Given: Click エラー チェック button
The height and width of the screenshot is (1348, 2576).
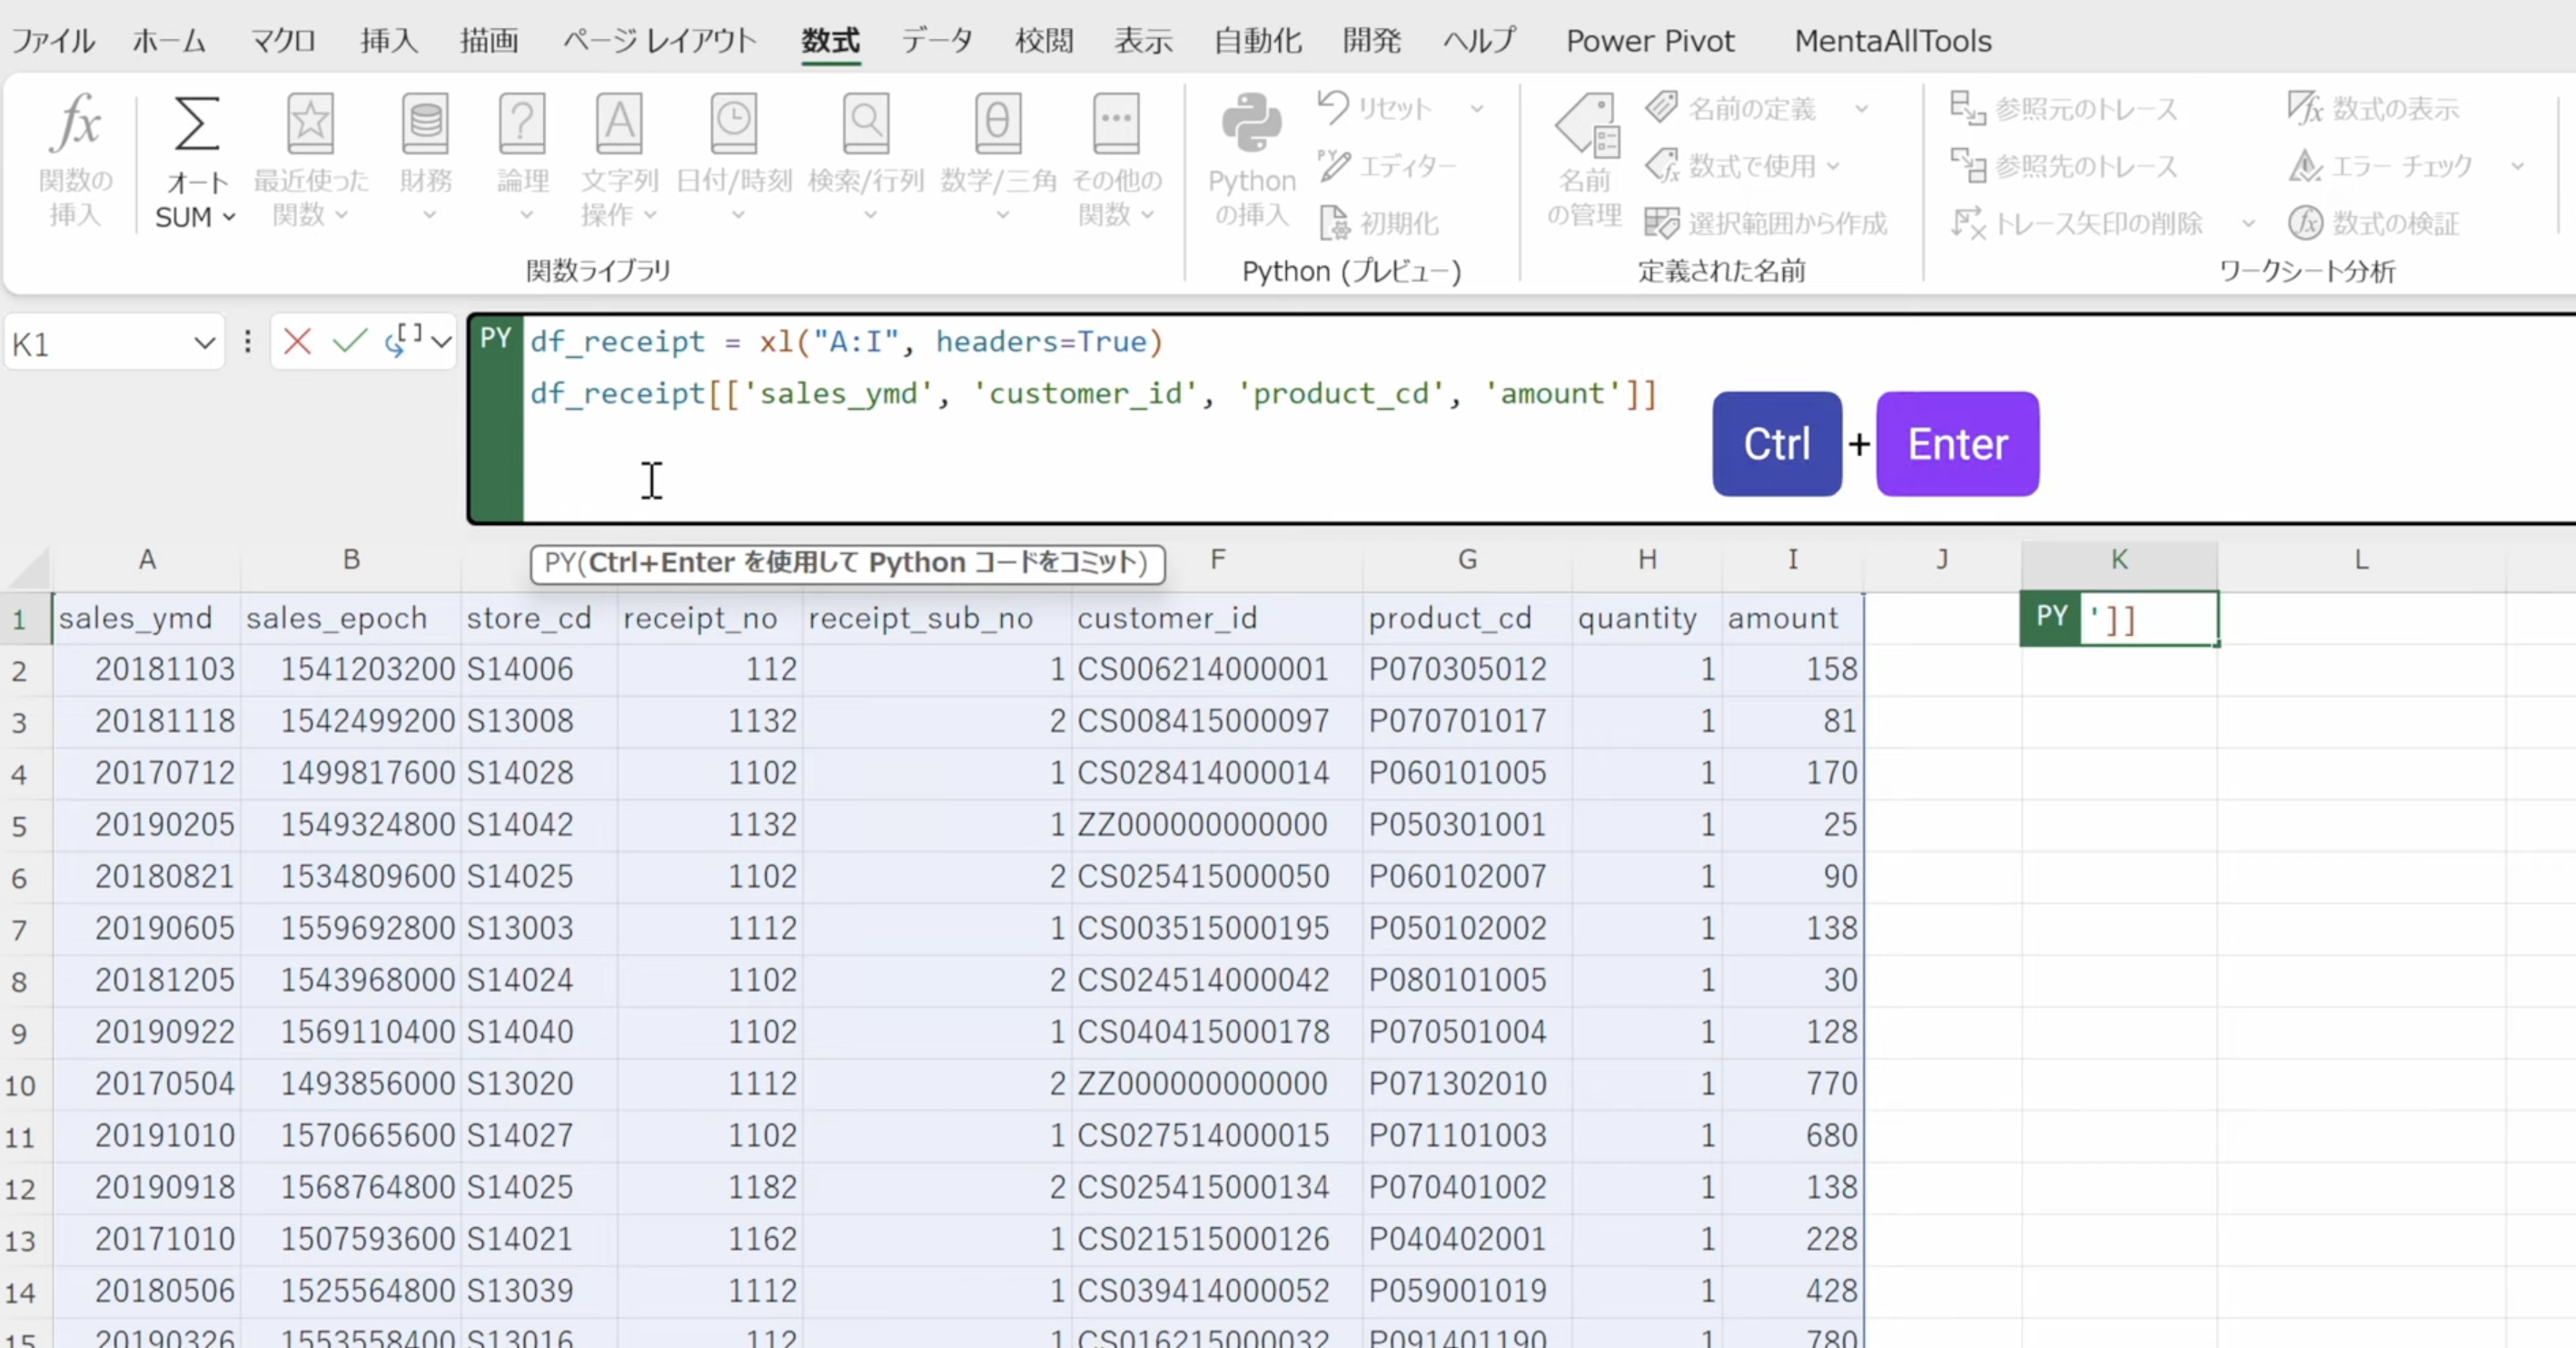Looking at the screenshot, I should pyautogui.click(x=2381, y=166).
